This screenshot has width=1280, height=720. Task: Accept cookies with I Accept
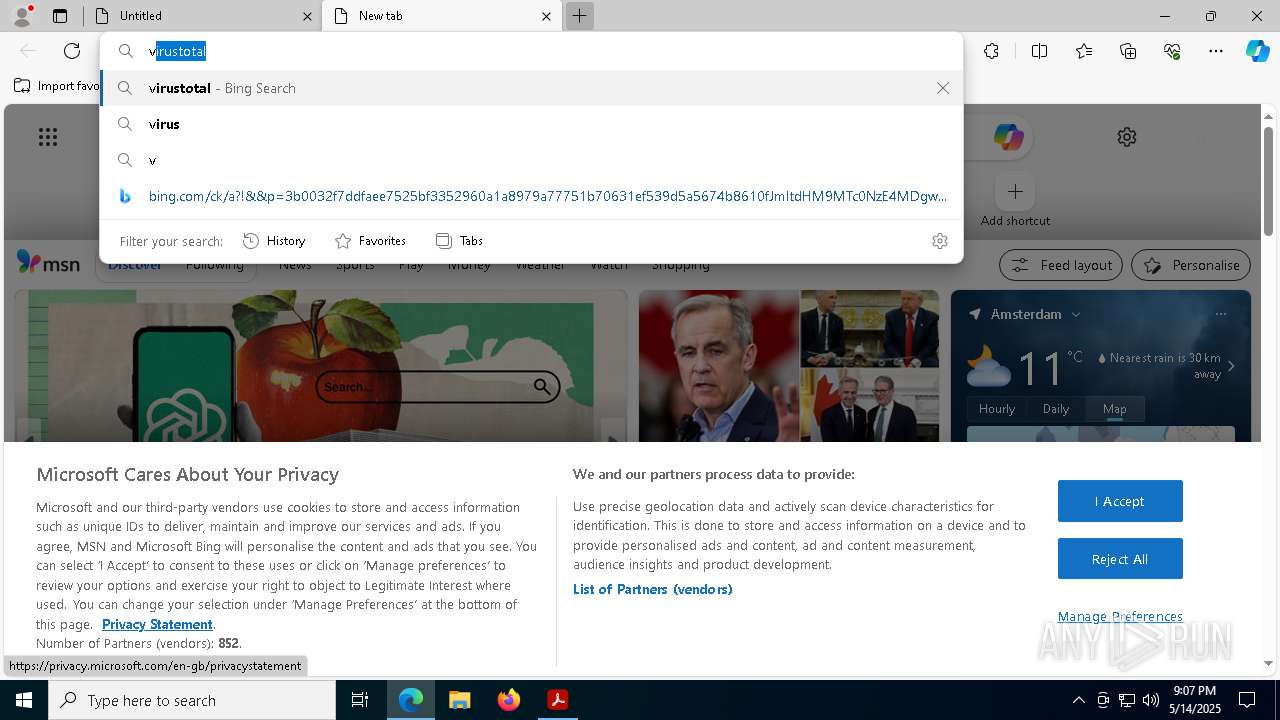pyautogui.click(x=1120, y=501)
